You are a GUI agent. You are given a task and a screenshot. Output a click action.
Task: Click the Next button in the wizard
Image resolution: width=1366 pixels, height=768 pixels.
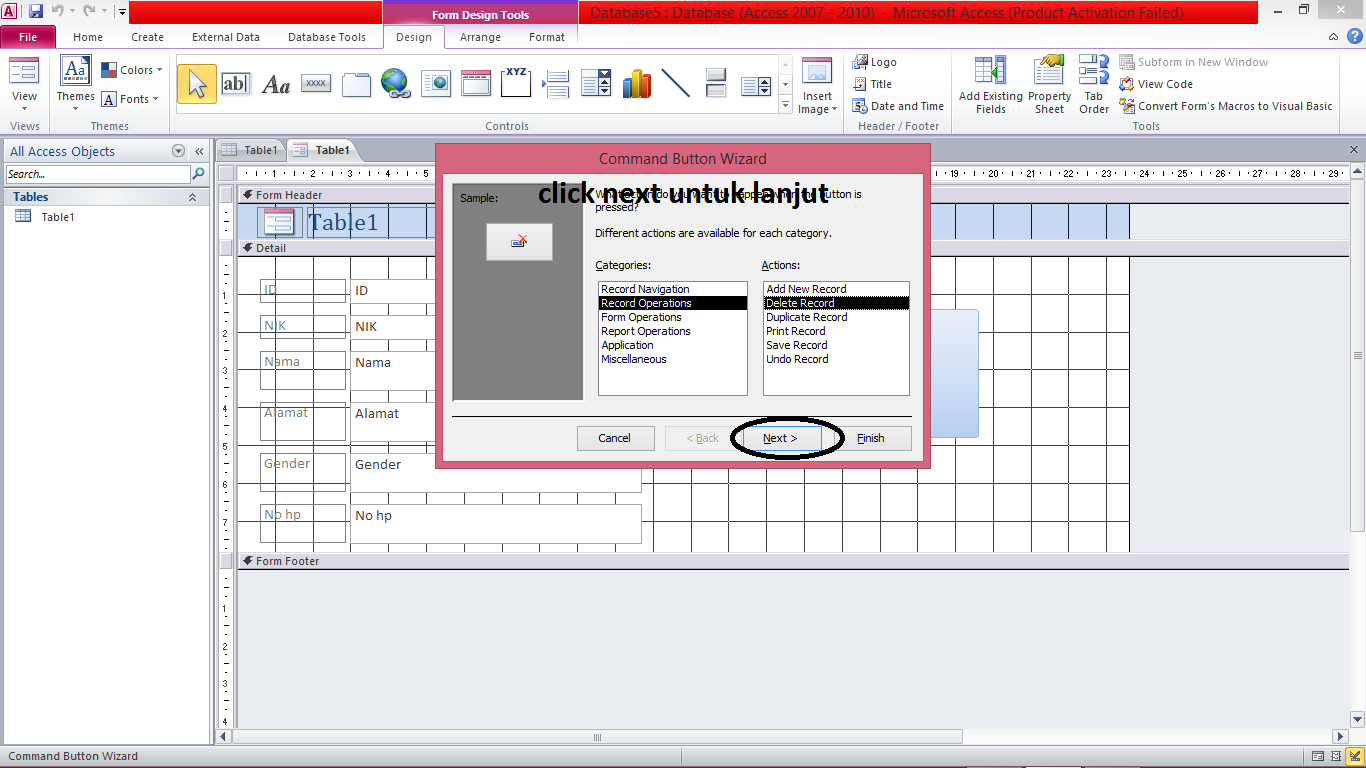[x=779, y=438]
